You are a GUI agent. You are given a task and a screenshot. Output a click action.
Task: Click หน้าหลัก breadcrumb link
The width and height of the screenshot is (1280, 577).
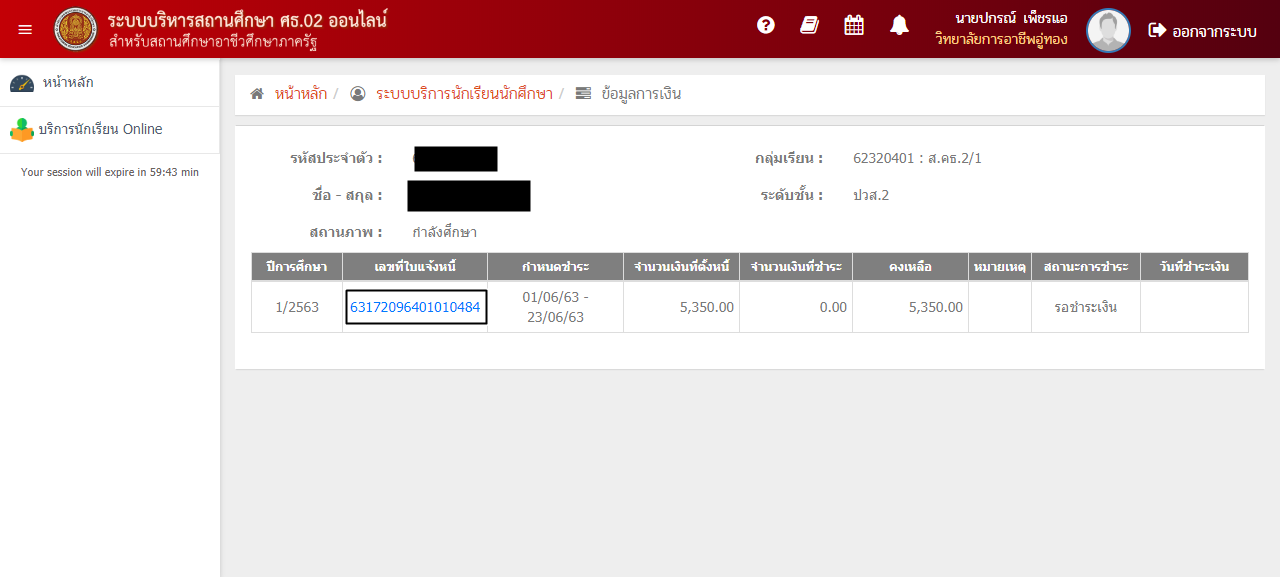tap(301, 94)
